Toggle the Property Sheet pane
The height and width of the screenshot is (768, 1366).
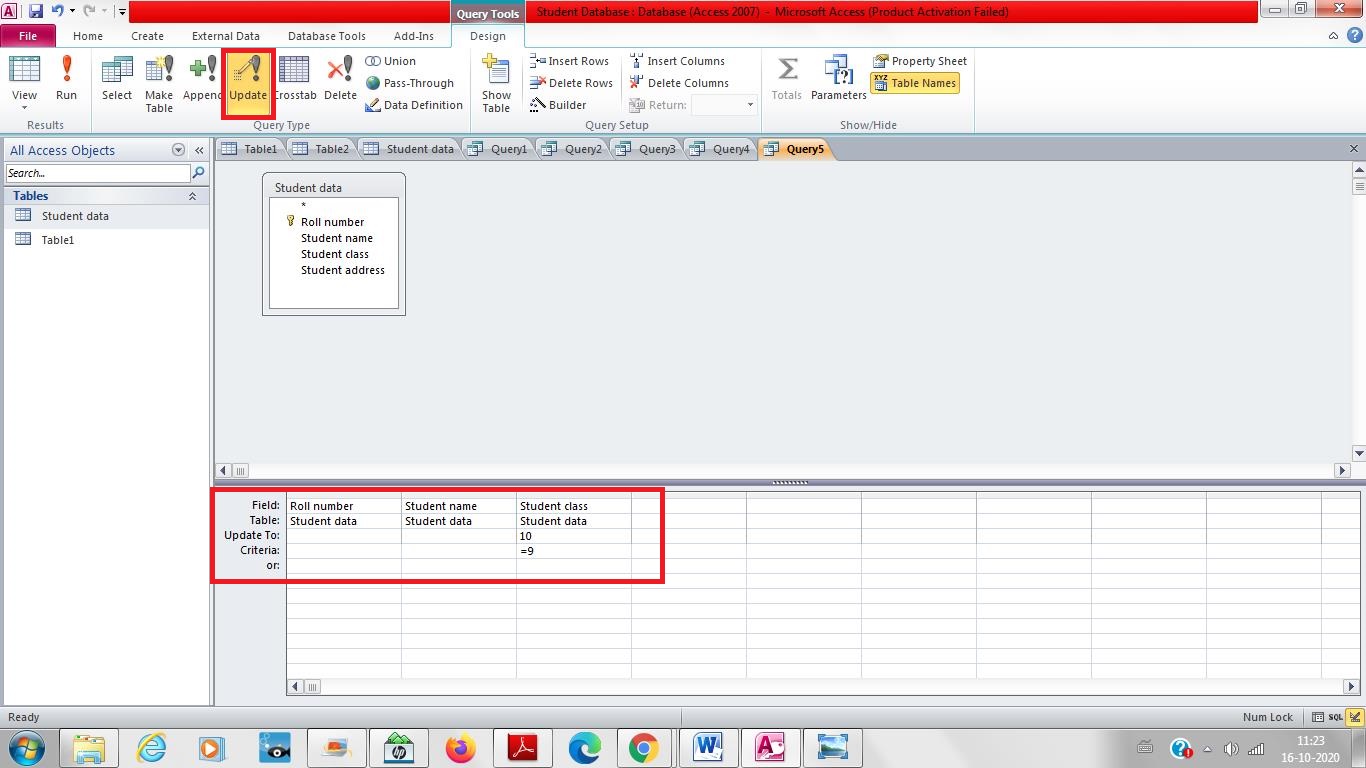click(920, 61)
